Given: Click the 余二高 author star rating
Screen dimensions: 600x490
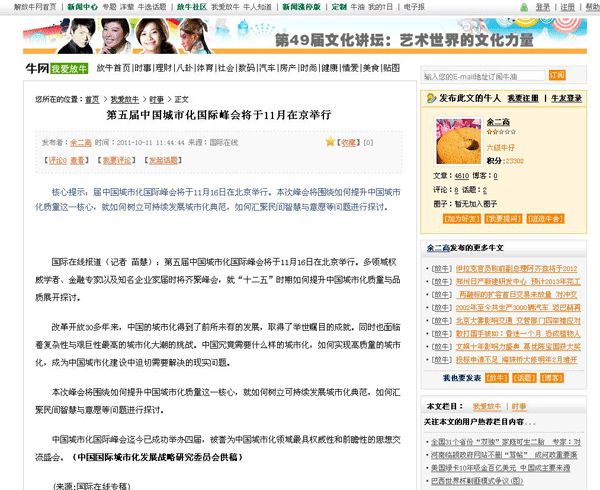Looking at the screenshot, I should 501,132.
